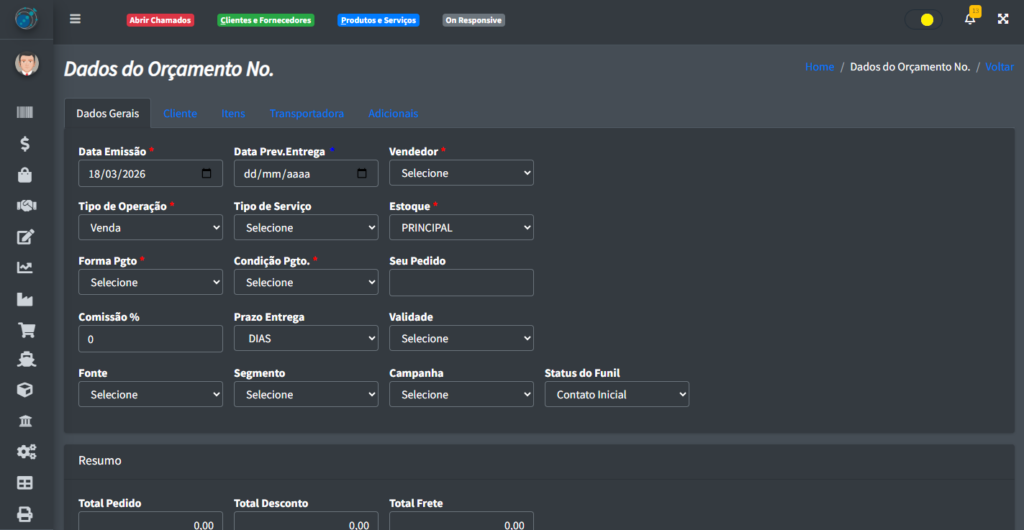
Task: Click the Abrir Chamados button
Action: (160, 20)
